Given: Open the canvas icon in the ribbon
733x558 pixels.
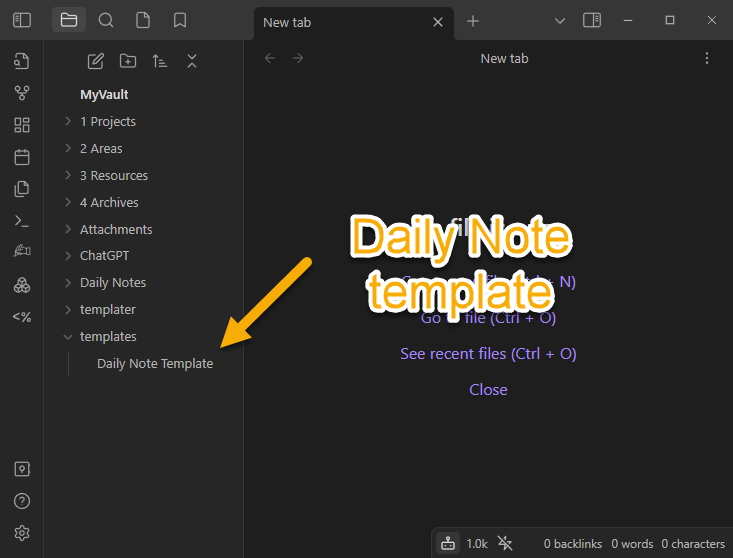Looking at the screenshot, I should (22, 125).
